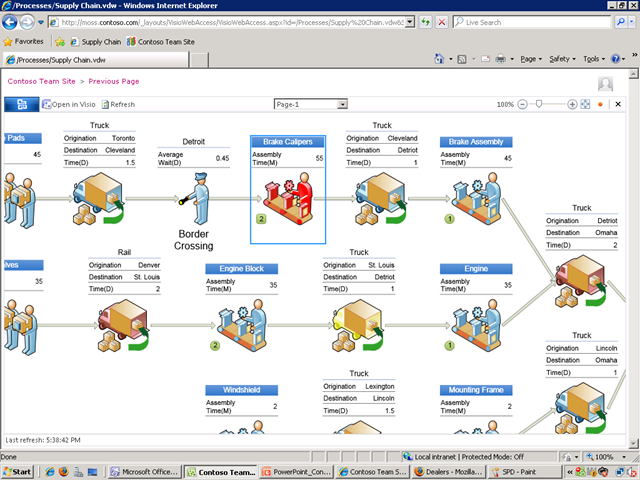The image size is (640, 480).
Task: Click the user profile picture icon
Action: 605,84
